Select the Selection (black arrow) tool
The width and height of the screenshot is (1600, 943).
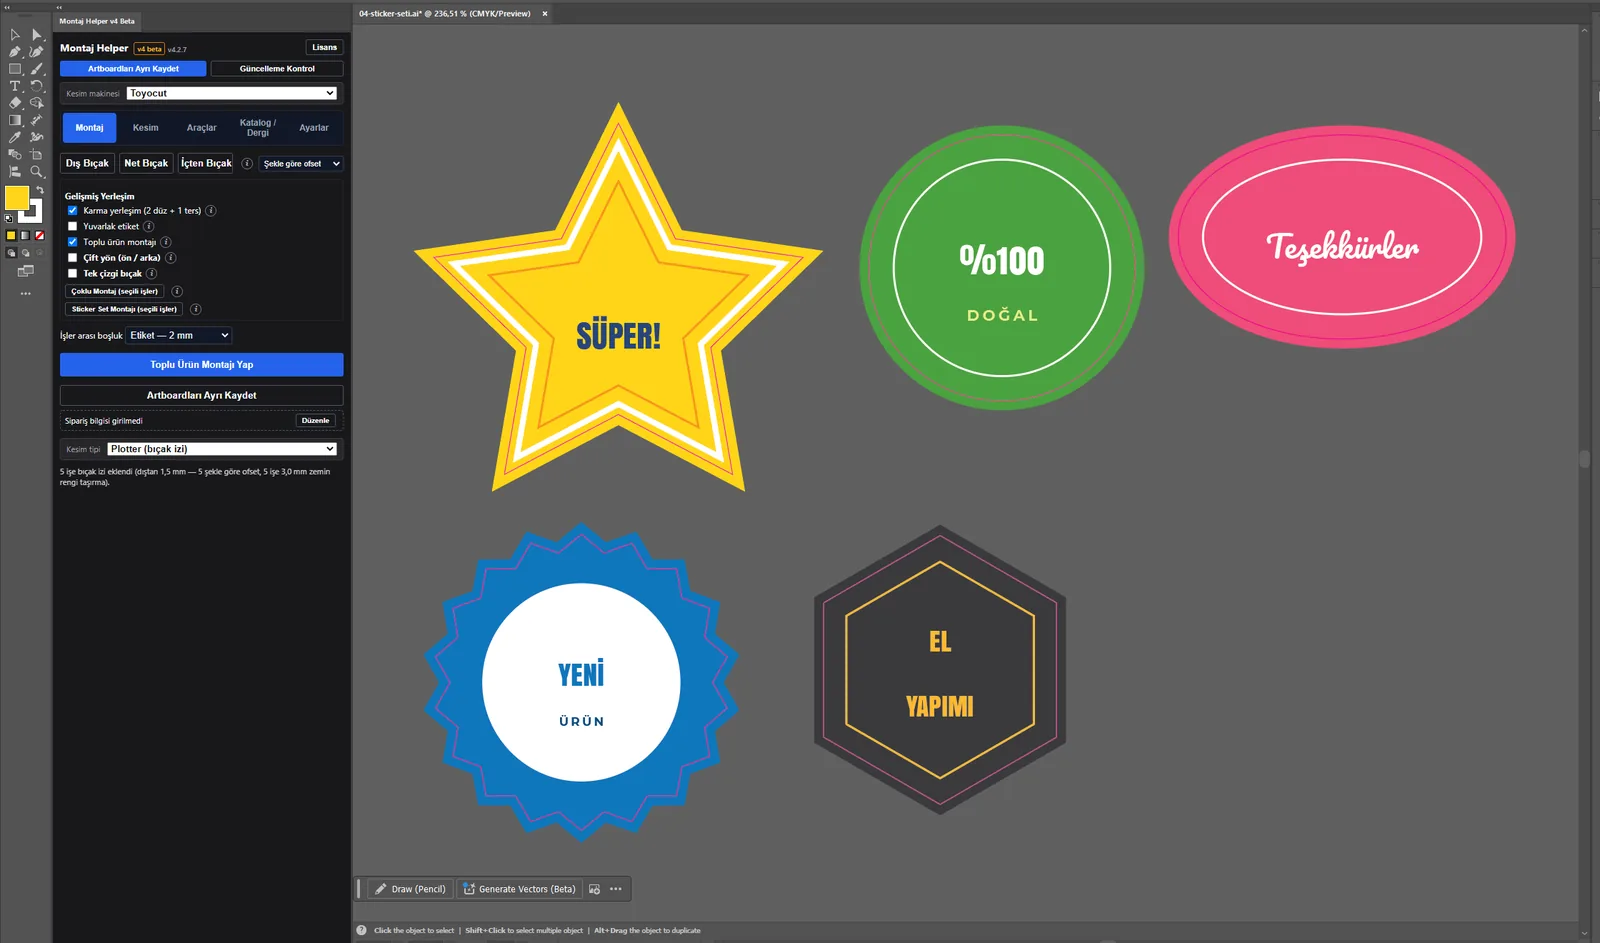click(15, 35)
